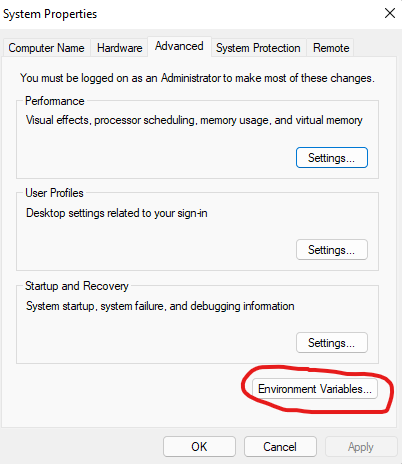Click the User Profiles group label
This screenshot has width=402, height=464.
click(54, 193)
